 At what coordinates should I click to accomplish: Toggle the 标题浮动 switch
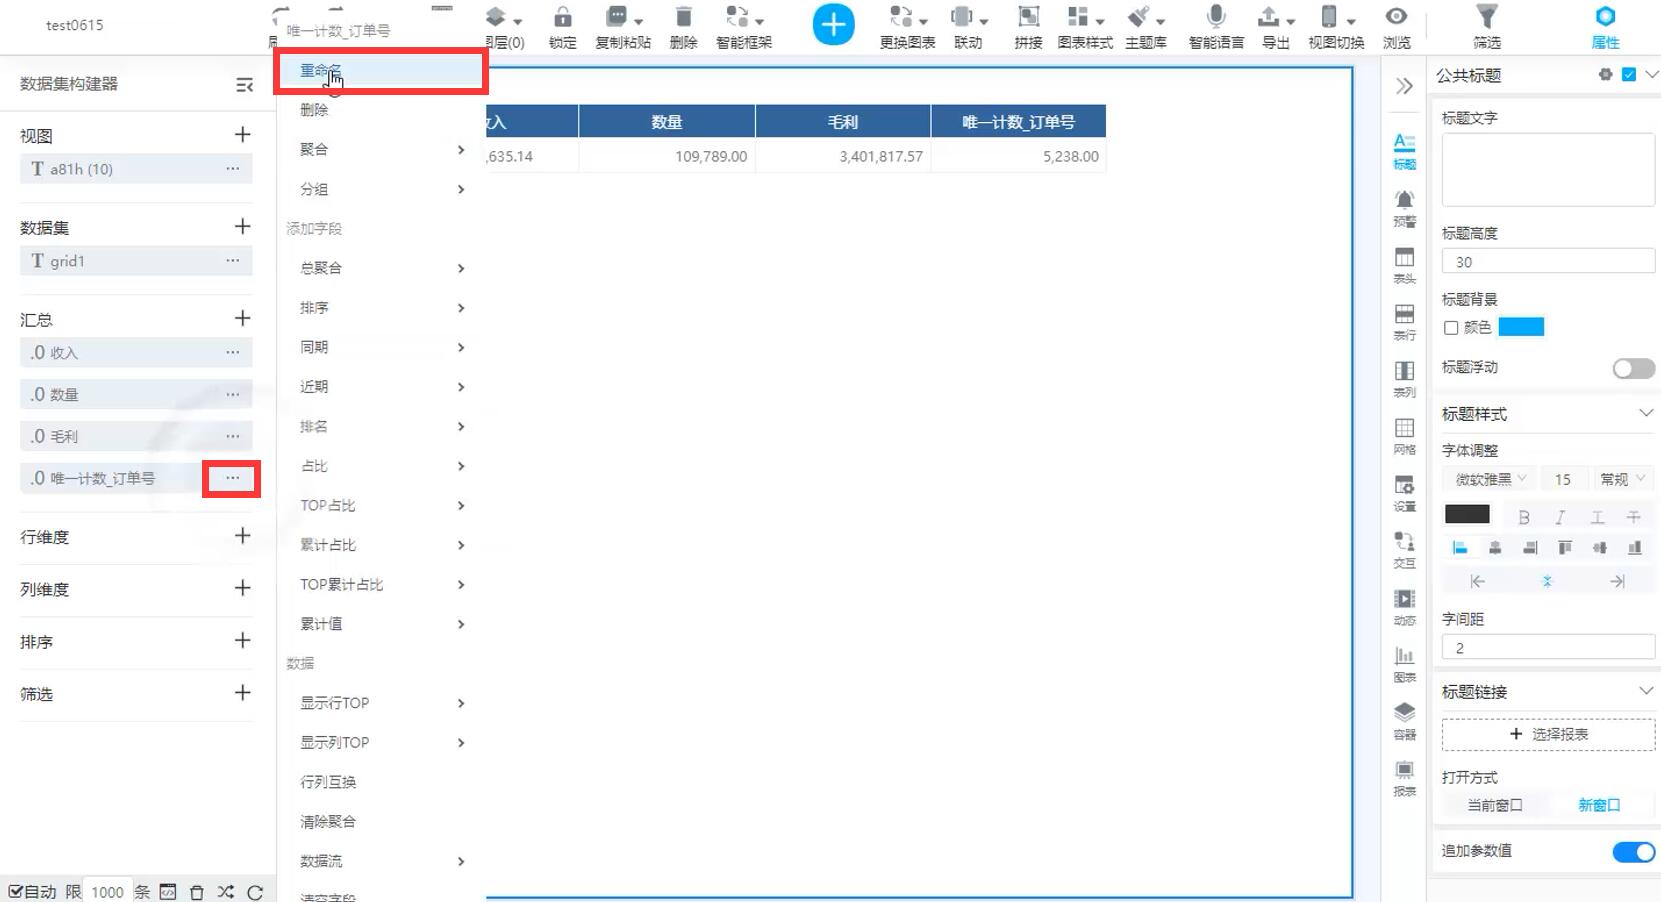pos(1634,368)
